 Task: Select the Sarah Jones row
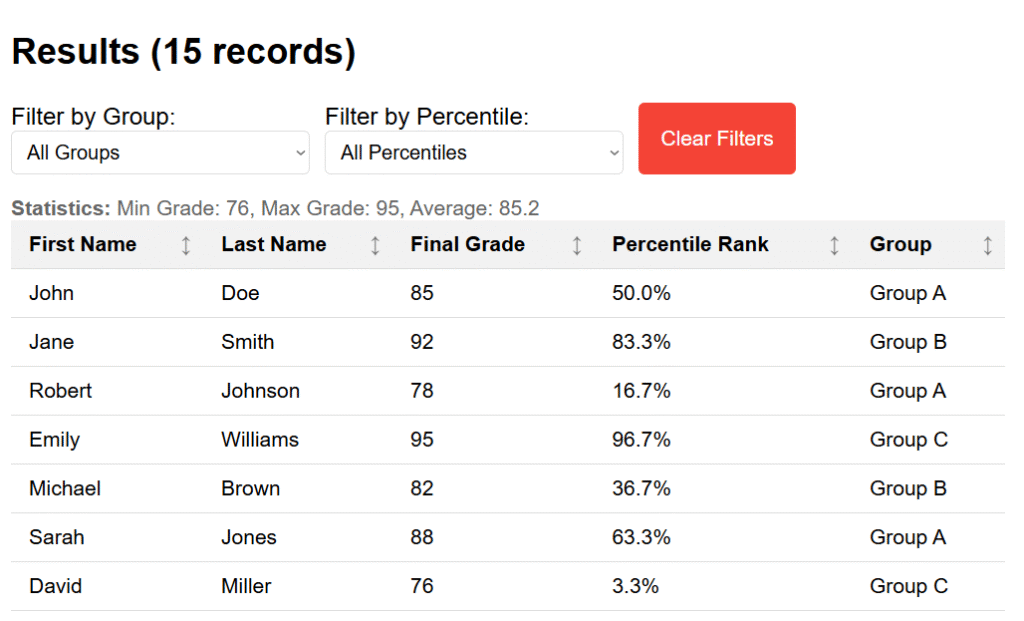[x=508, y=537]
